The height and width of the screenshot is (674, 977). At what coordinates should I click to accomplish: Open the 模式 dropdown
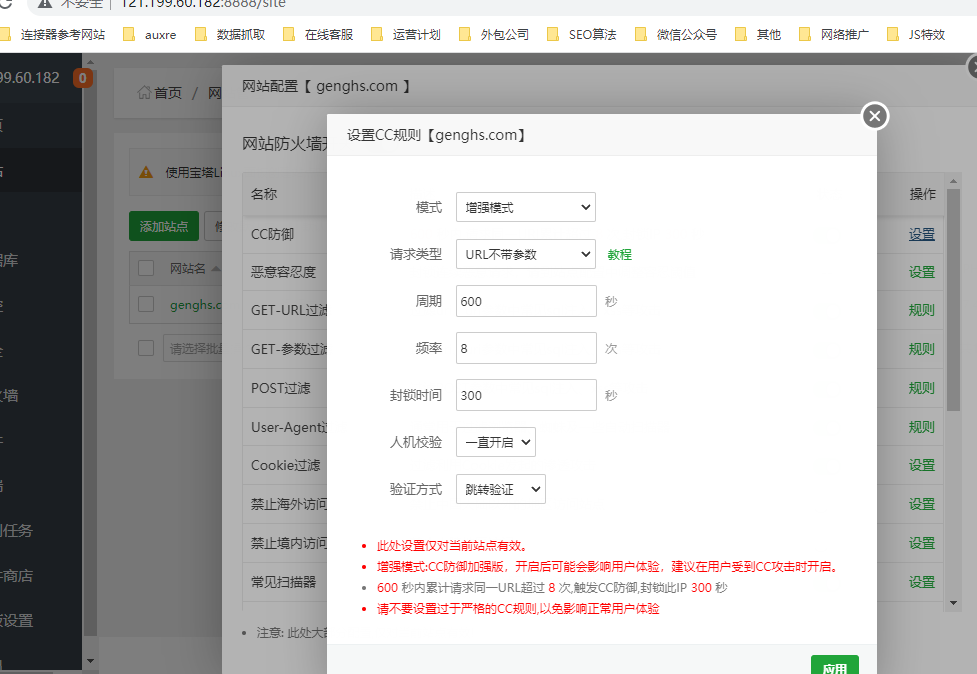[525, 207]
